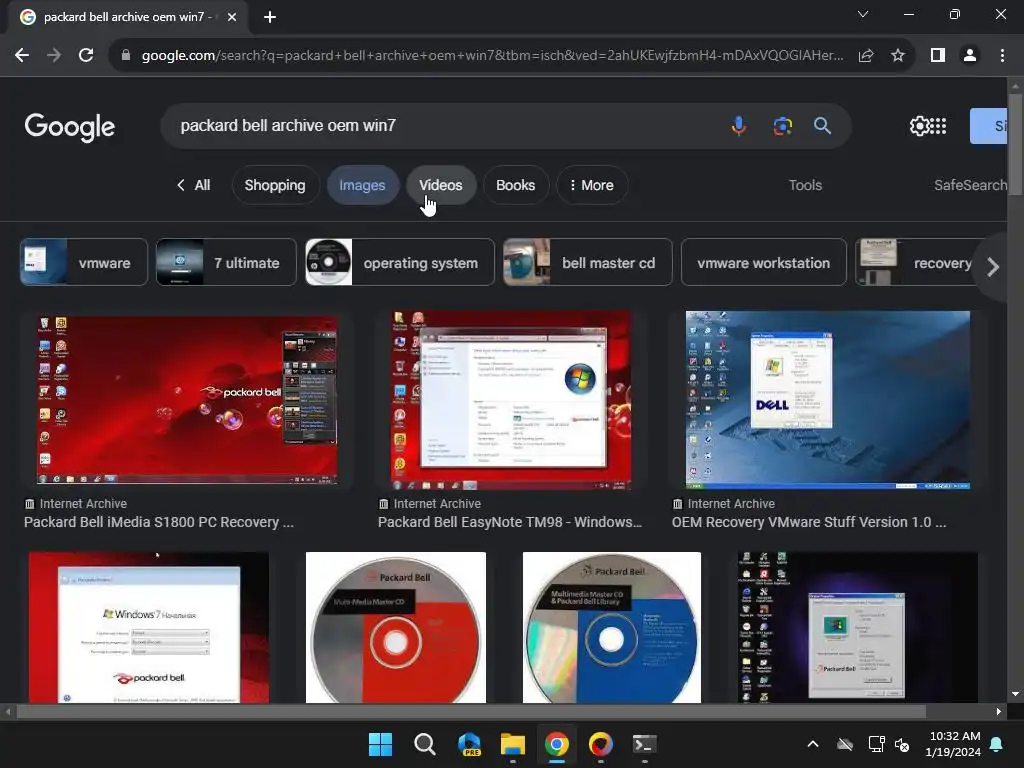Image resolution: width=1024 pixels, height=768 pixels.
Task: Open the Dell OEM Recovery VMware thumbnail
Action: tap(827, 400)
